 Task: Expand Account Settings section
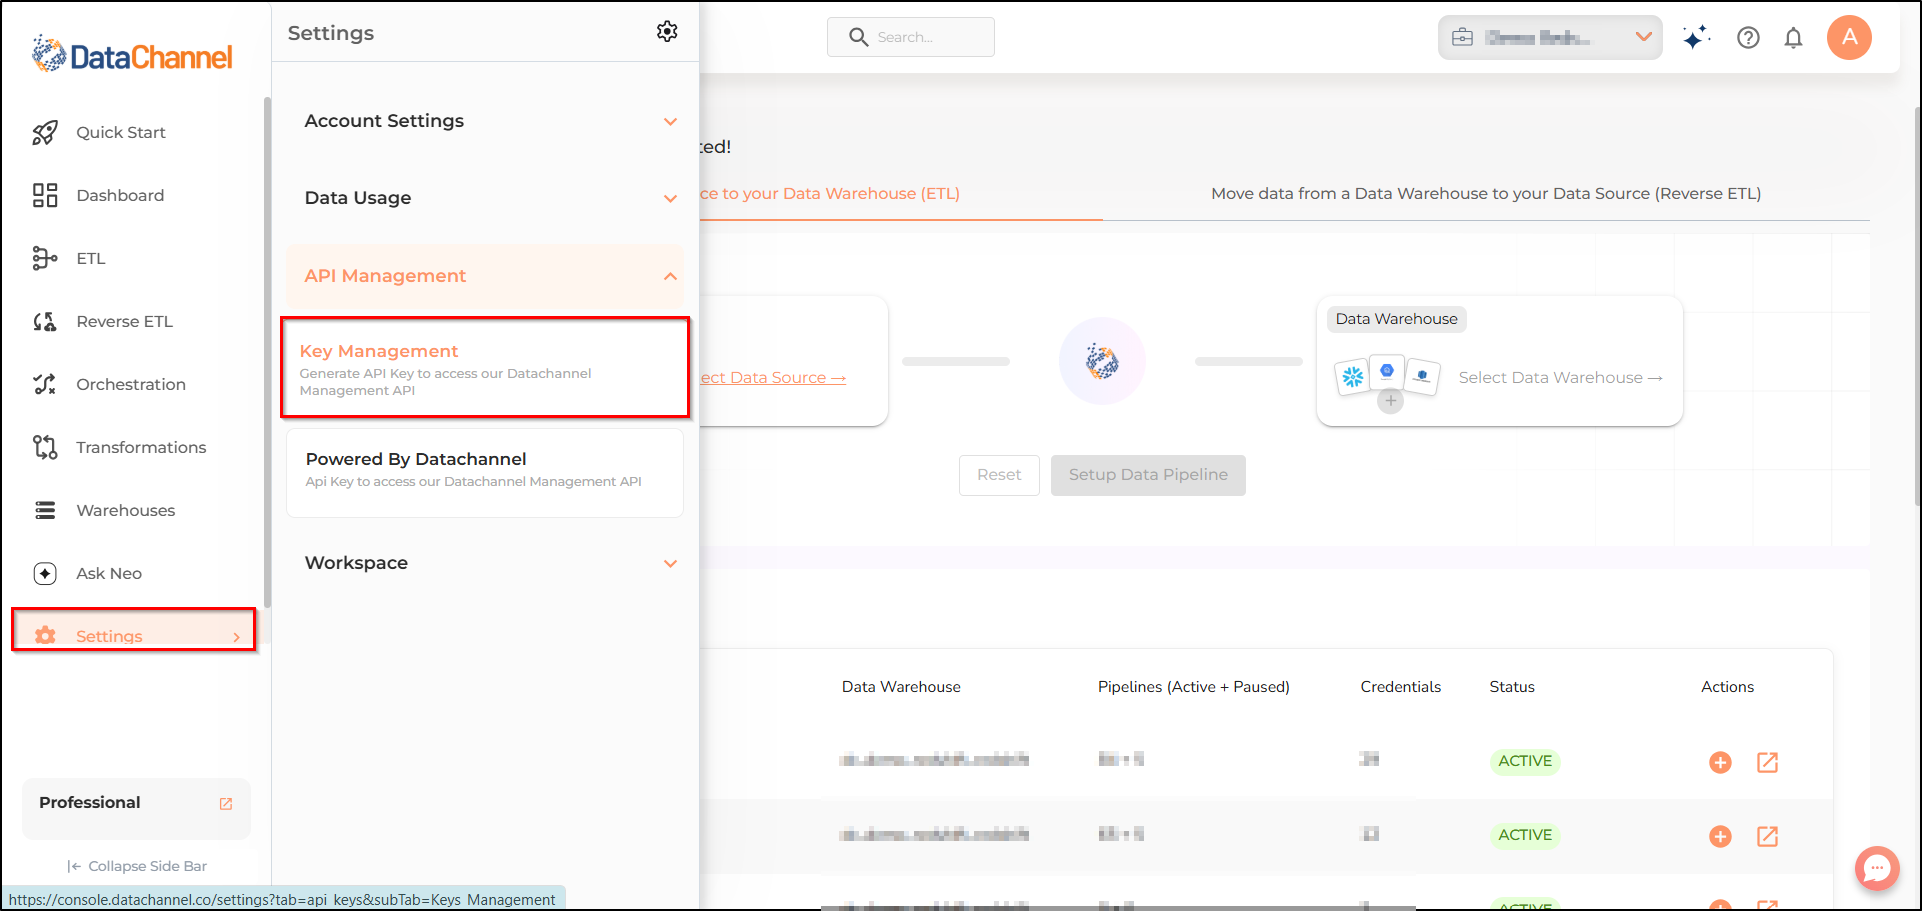pyautogui.click(x=485, y=121)
